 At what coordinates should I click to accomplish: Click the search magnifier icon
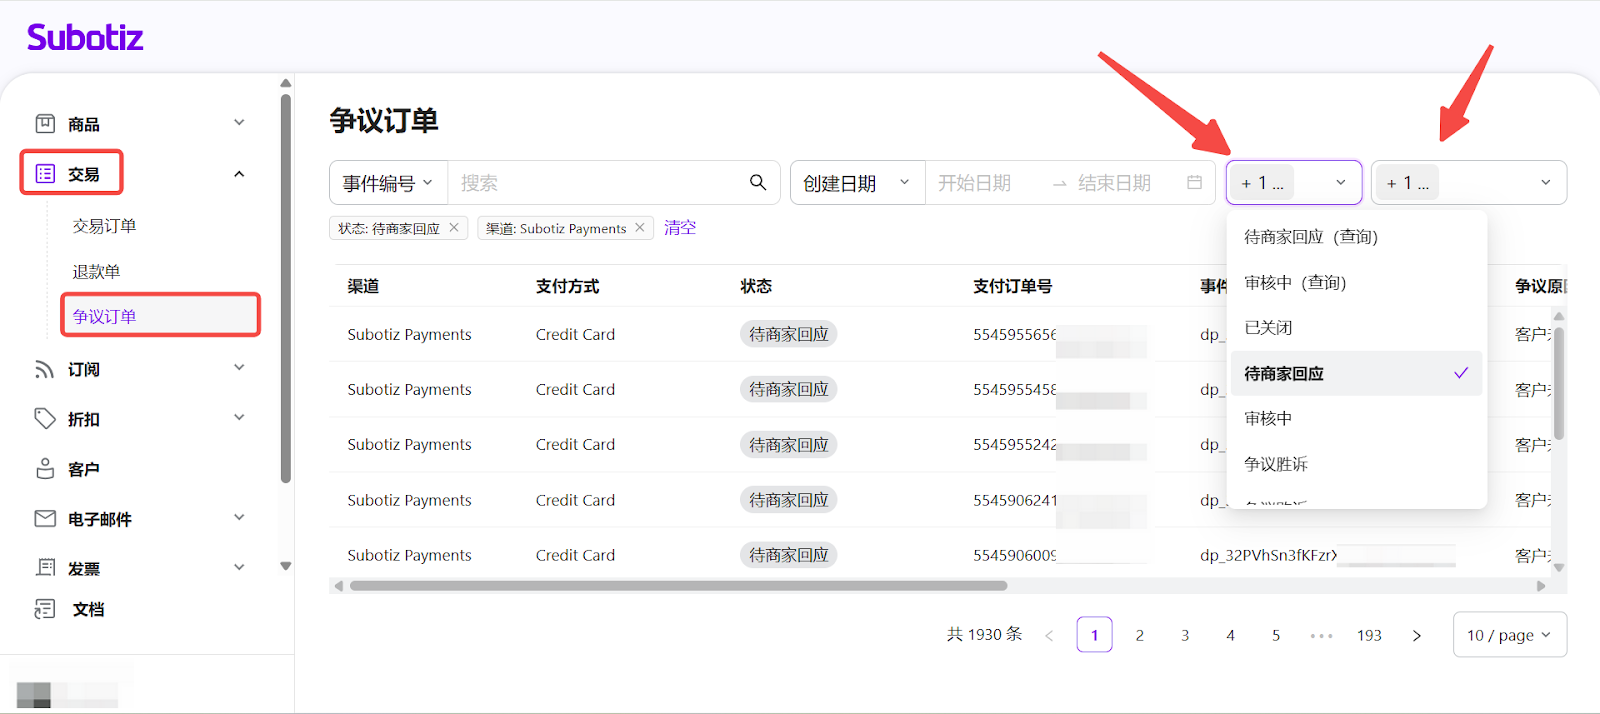tap(758, 182)
